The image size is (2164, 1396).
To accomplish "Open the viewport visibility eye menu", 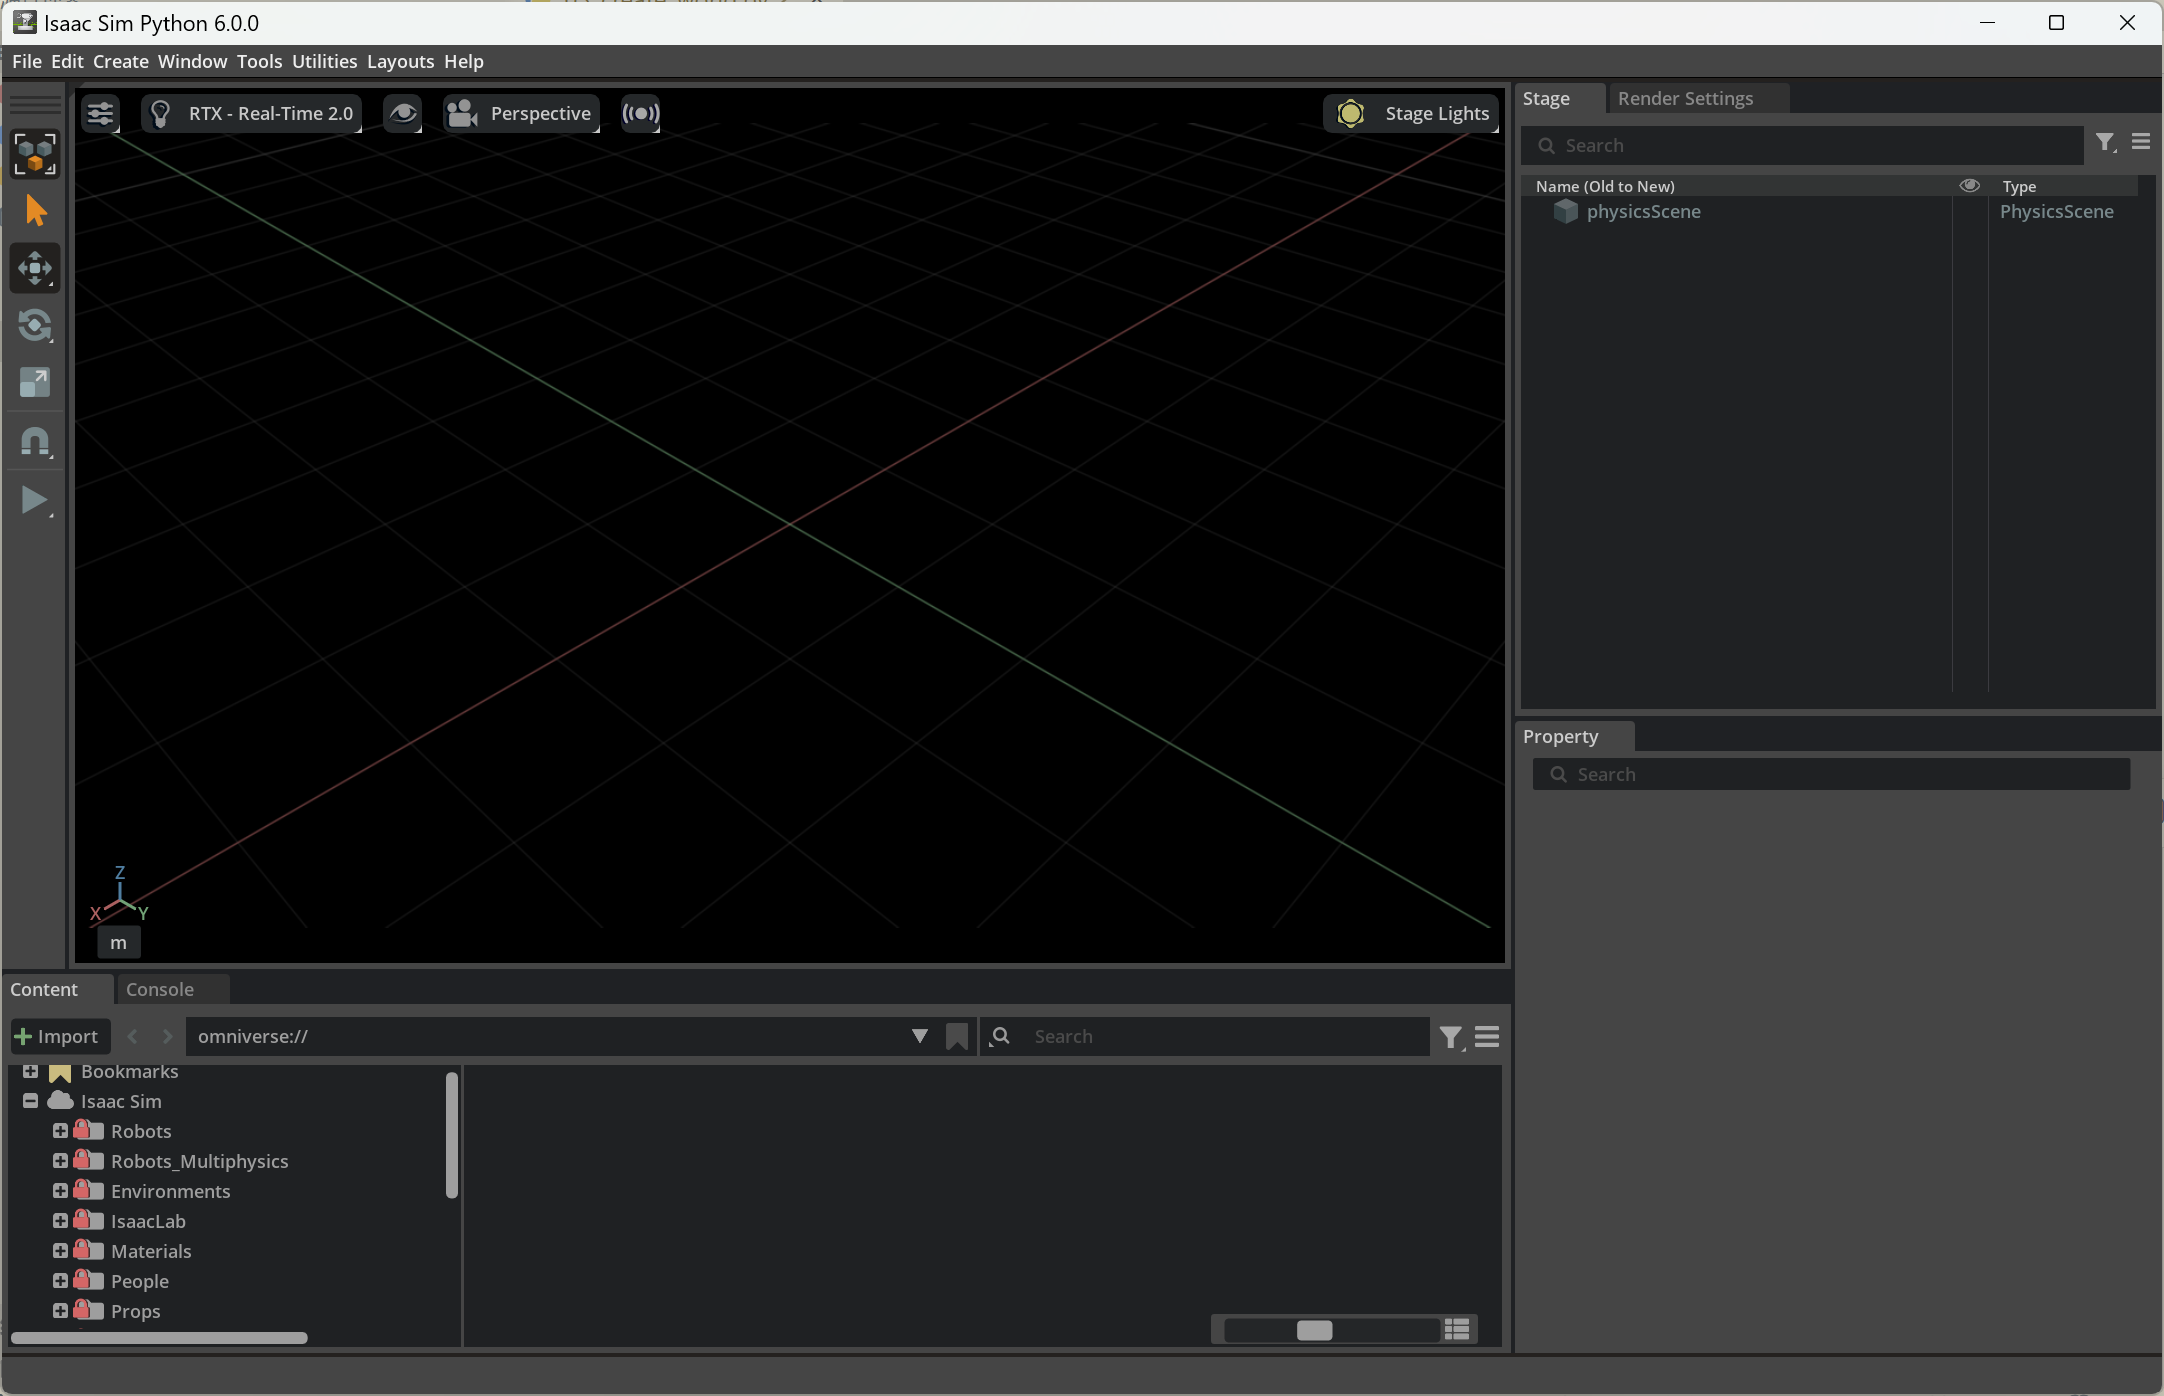I will (x=403, y=113).
